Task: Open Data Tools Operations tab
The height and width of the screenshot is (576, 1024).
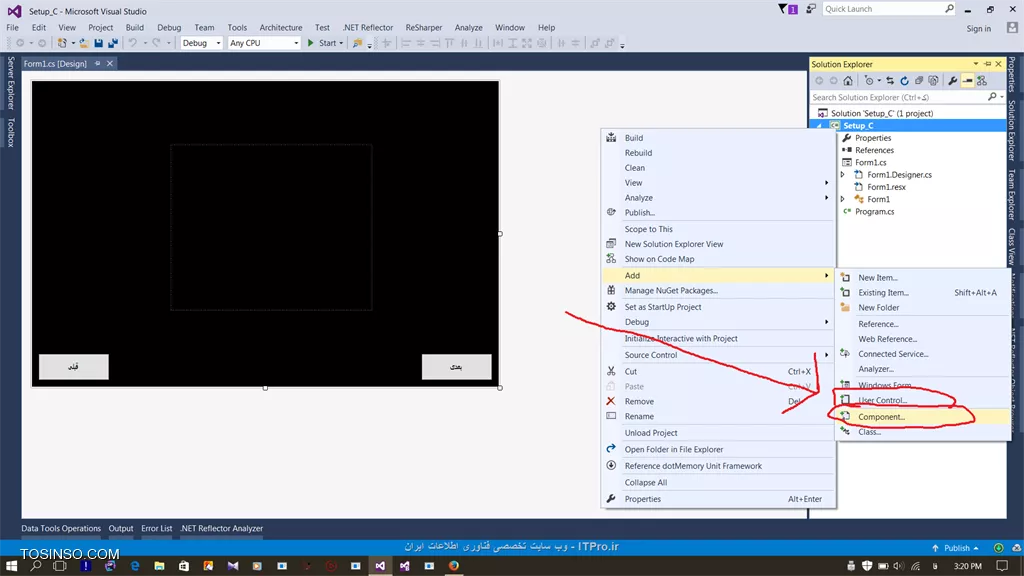Action: point(61,528)
